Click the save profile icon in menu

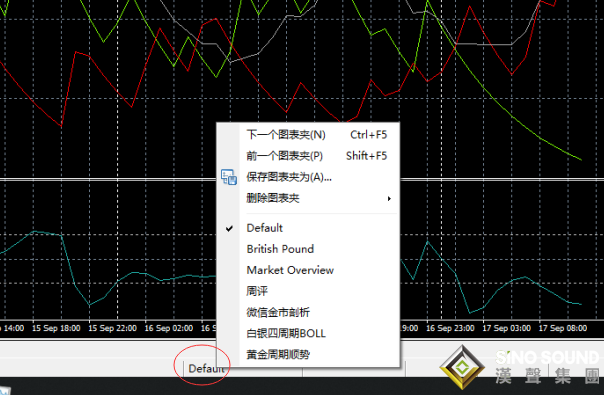pyautogui.click(x=229, y=177)
